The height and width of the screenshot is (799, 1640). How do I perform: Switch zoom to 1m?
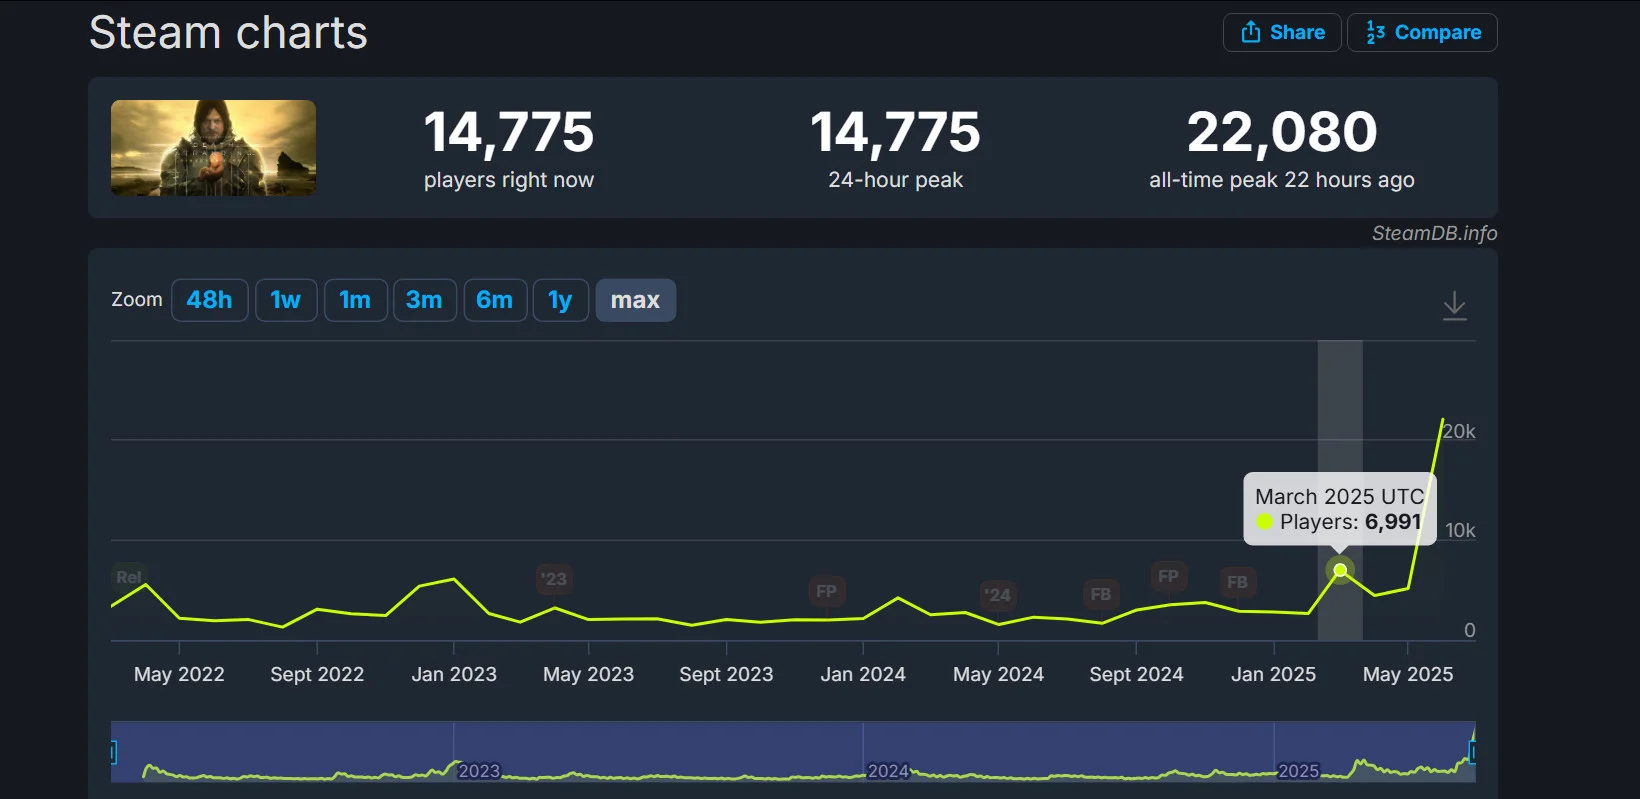tap(355, 300)
